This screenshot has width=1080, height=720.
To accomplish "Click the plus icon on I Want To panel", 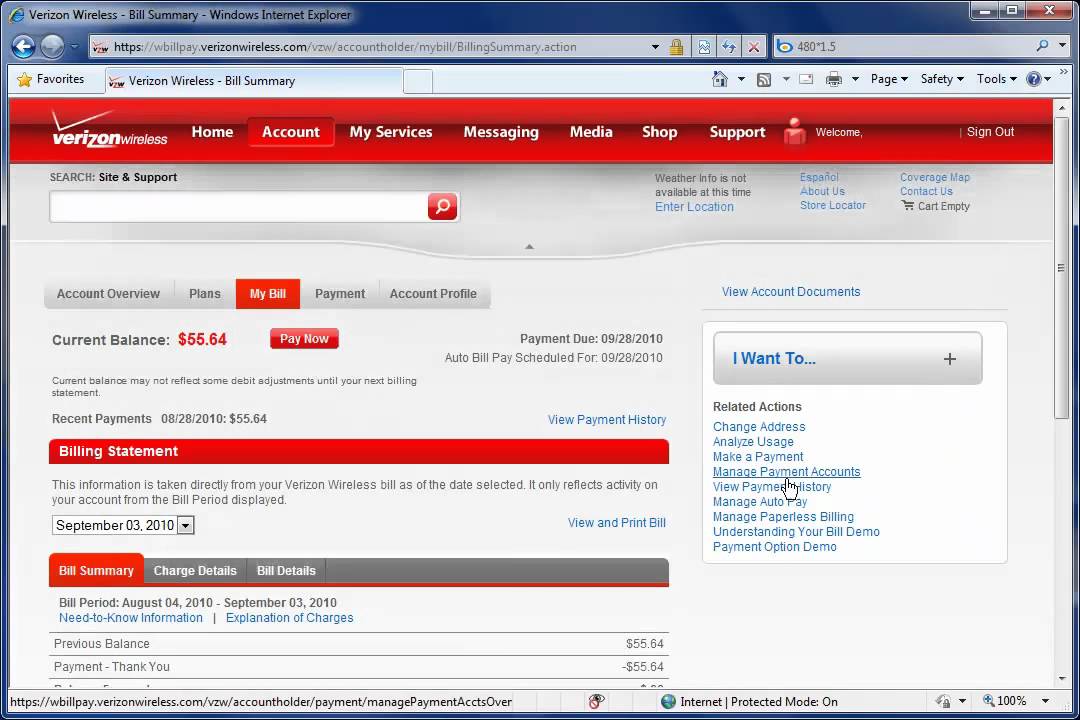I will pos(950,359).
